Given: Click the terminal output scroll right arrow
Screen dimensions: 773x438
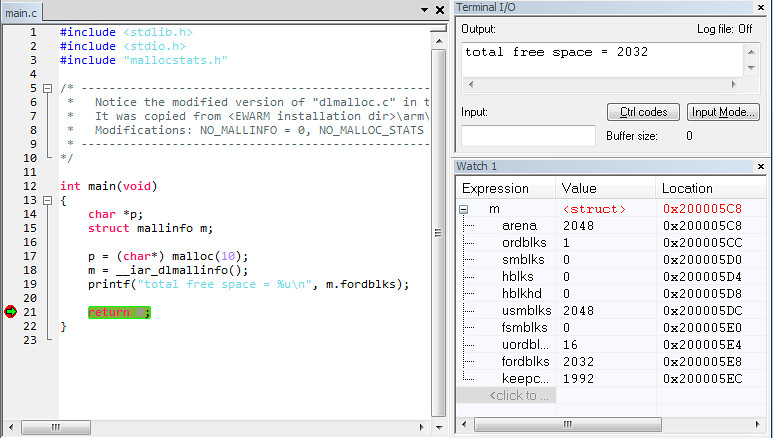Looking at the screenshot, I should click(x=734, y=84).
